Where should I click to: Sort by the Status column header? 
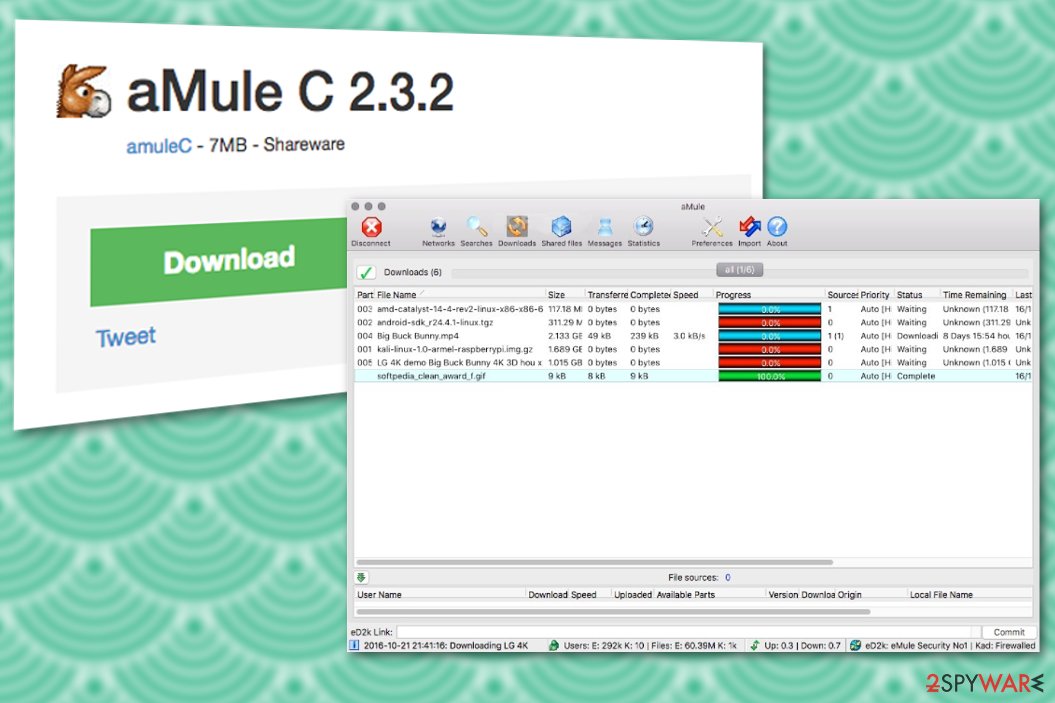coord(916,295)
